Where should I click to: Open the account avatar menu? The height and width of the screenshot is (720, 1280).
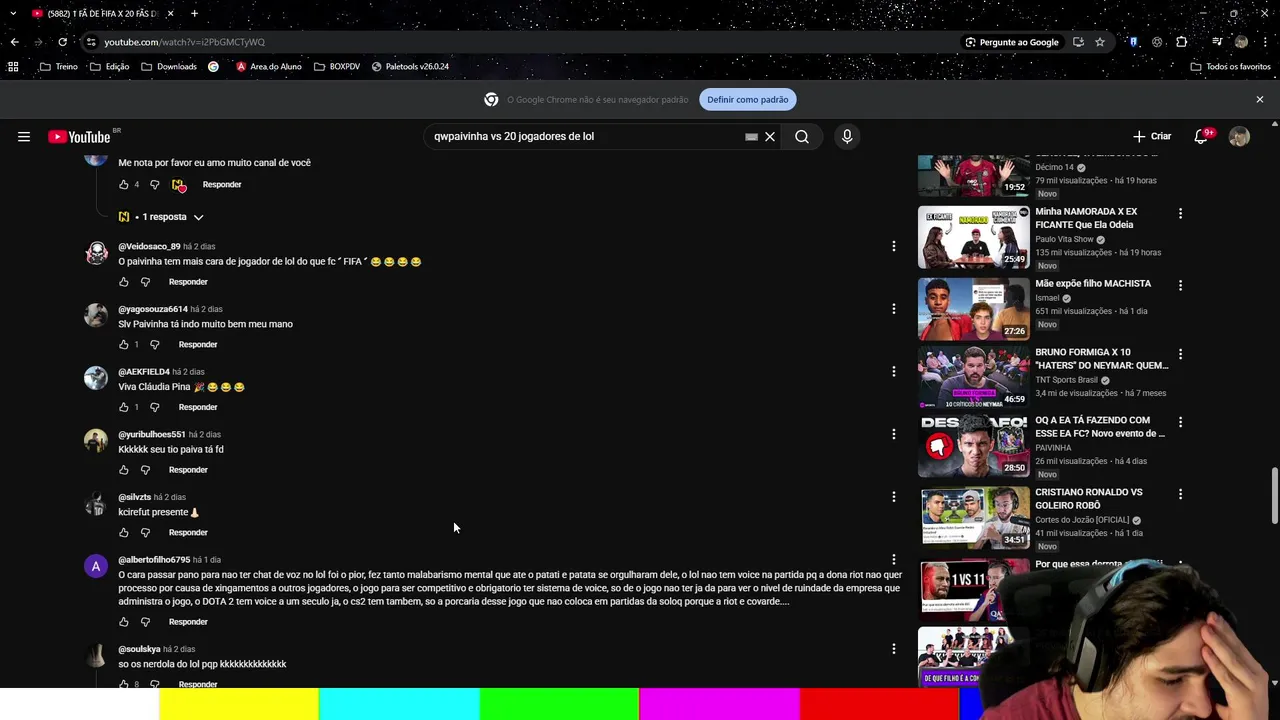point(1239,137)
